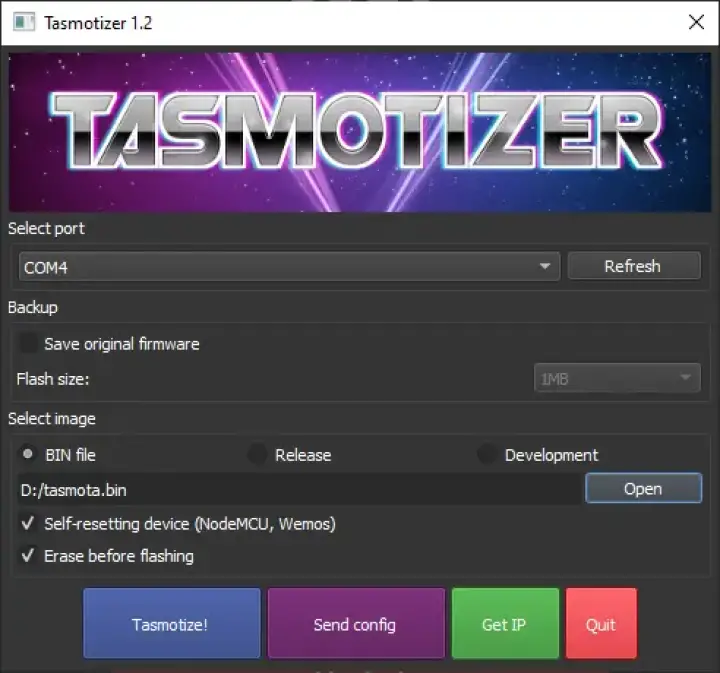Click the Tasmotize! button
This screenshot has width=720, height=673.
tap(172, 623)
